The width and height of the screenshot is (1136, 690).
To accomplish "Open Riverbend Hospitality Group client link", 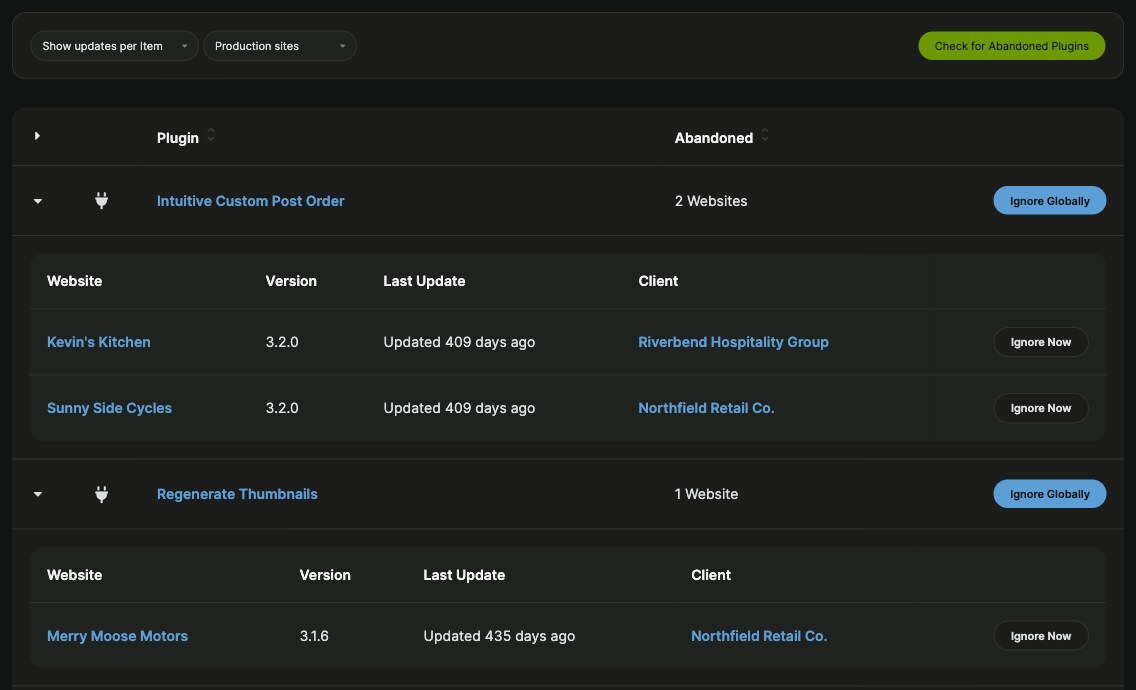I will [733, 342].
